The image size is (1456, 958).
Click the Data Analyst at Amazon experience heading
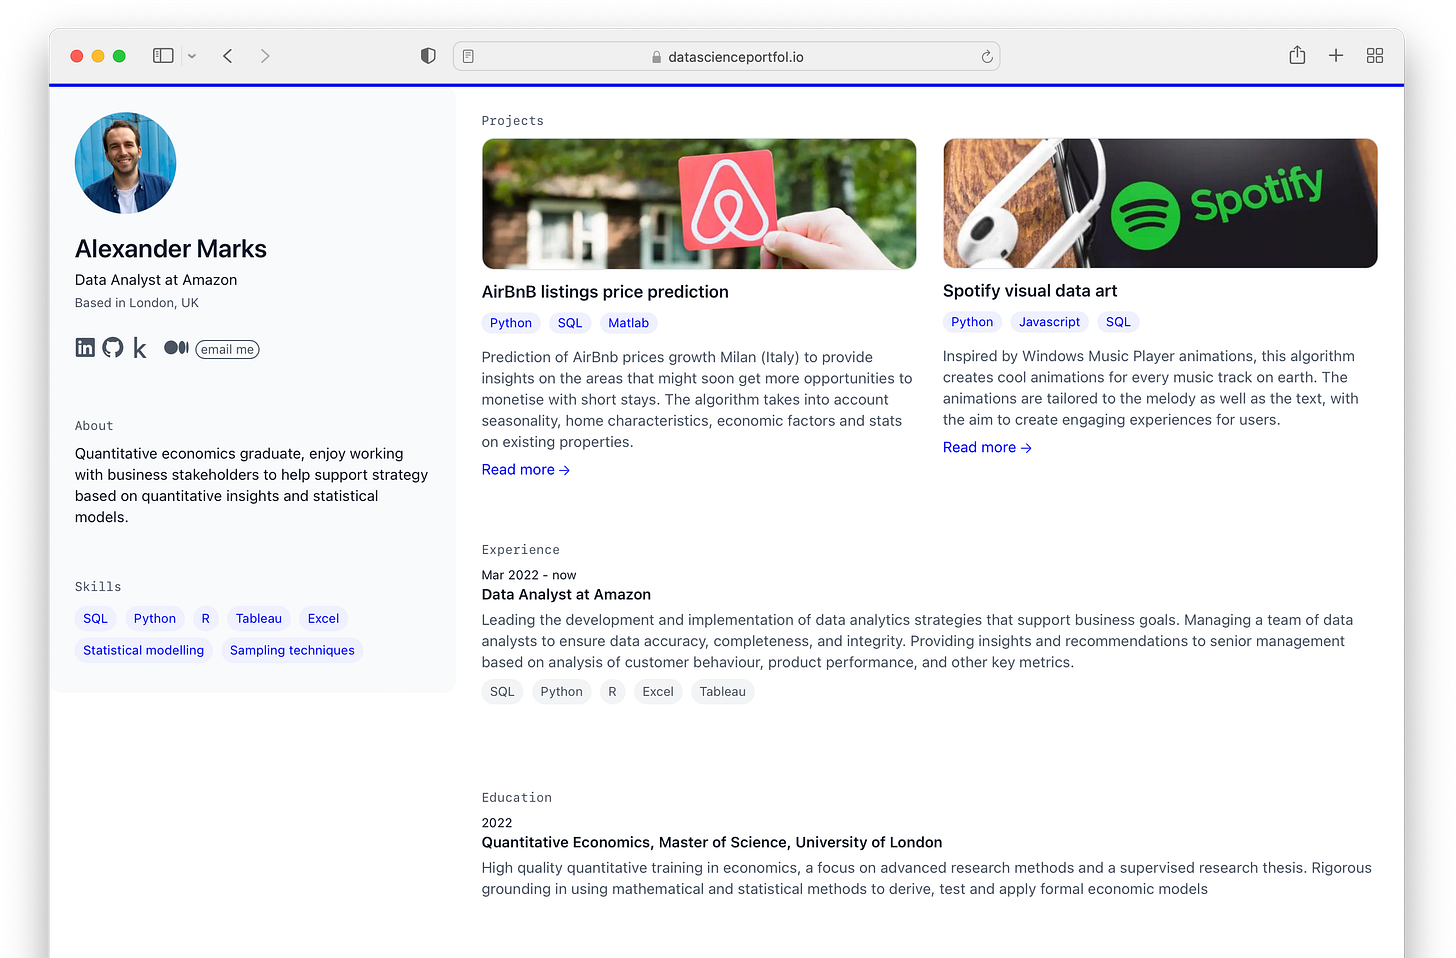click(x=566, y=595)
